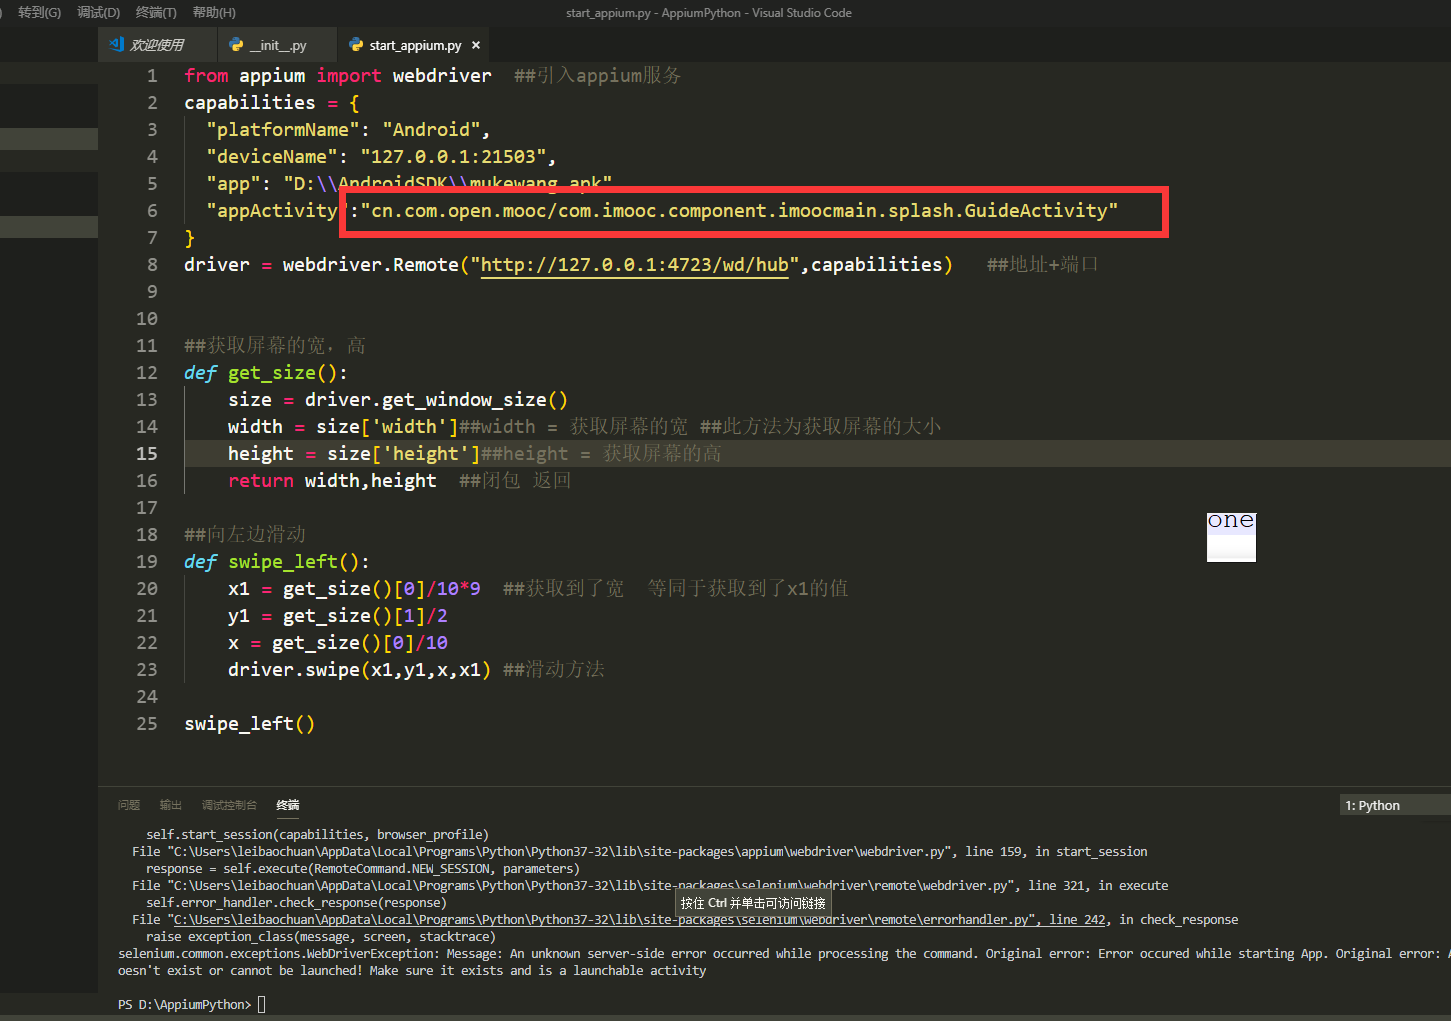This screenshot has width=1451, height=1021.
Task: Click line number 12 in the gutter
Action: point(147,373)
